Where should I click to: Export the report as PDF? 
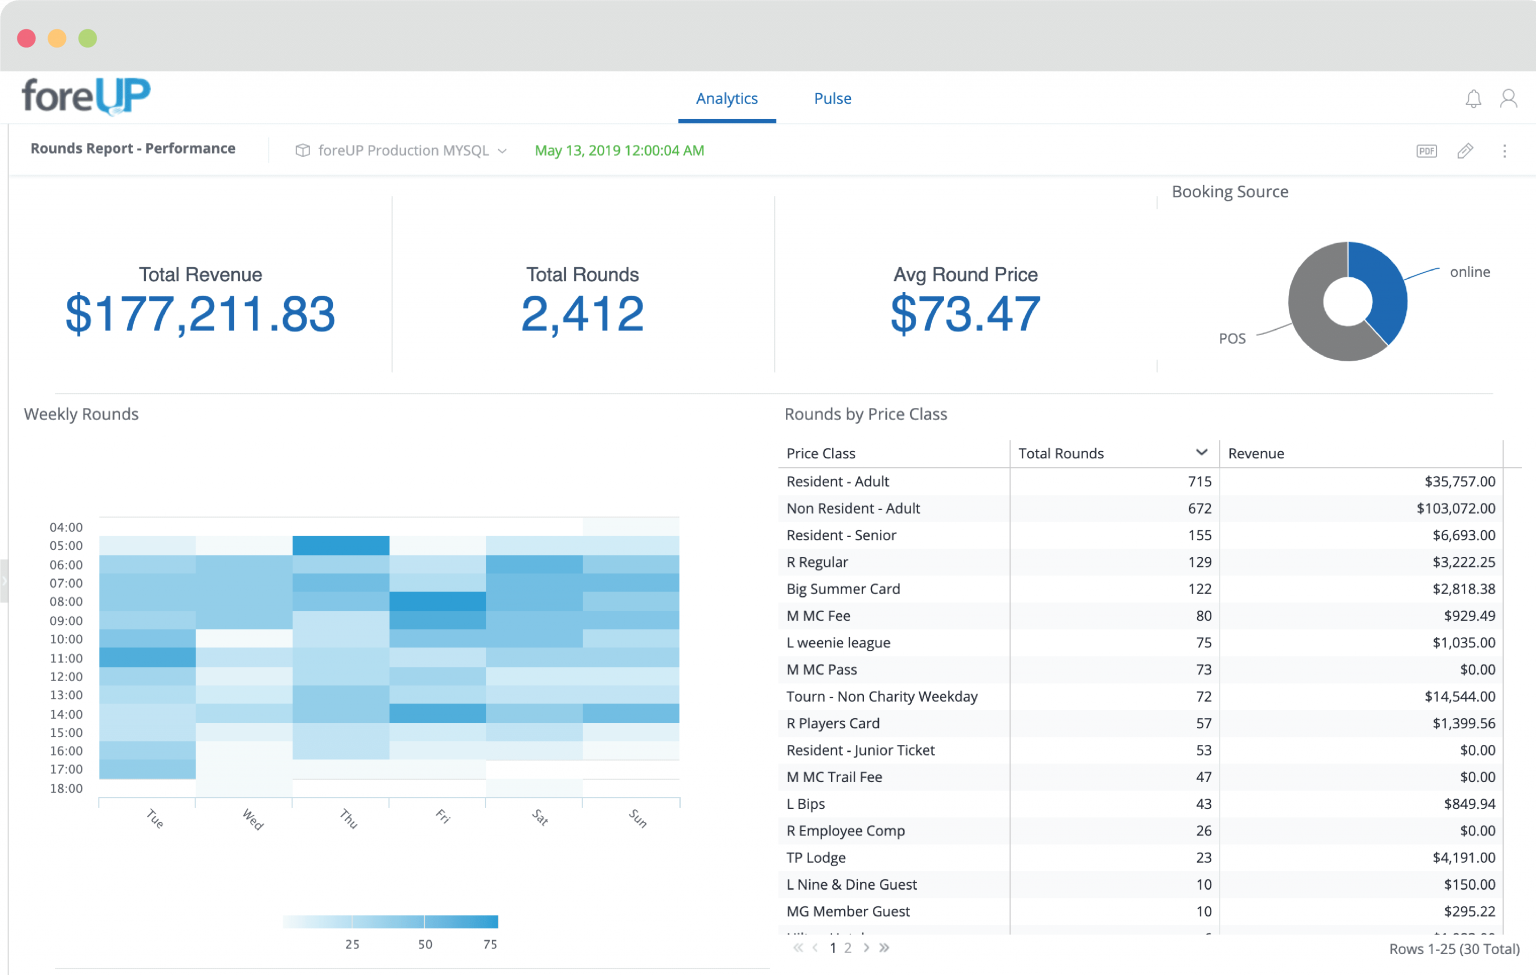pyautogui.click(x=1426, y=151)
